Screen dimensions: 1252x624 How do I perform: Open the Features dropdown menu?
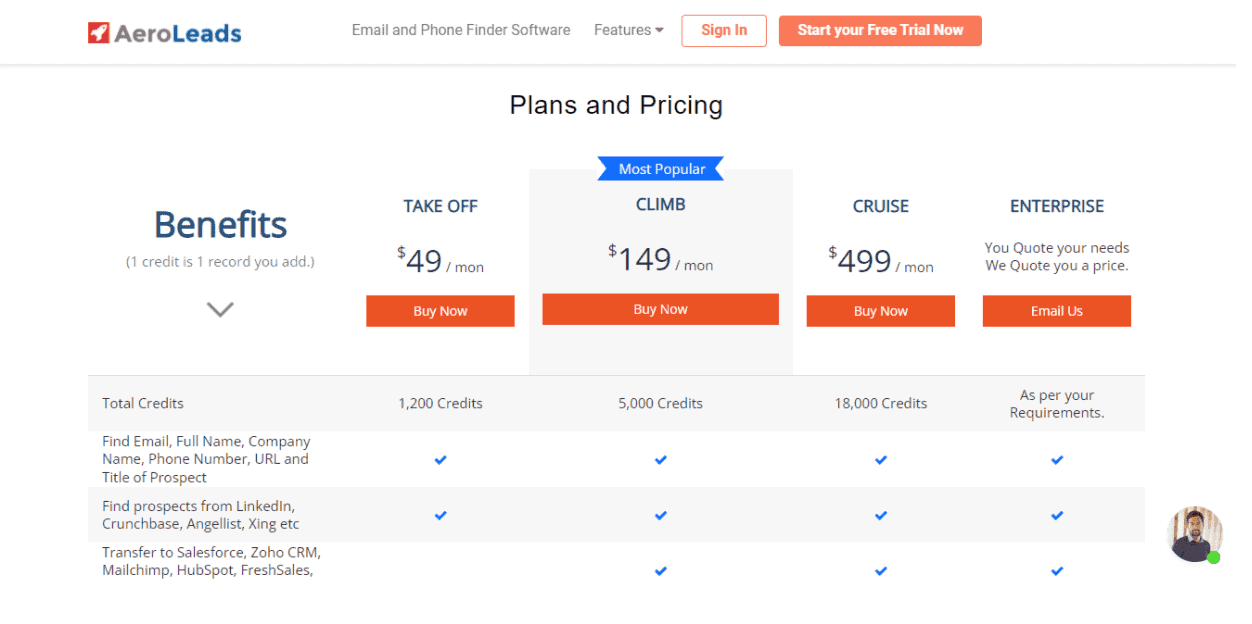[629, 30]
